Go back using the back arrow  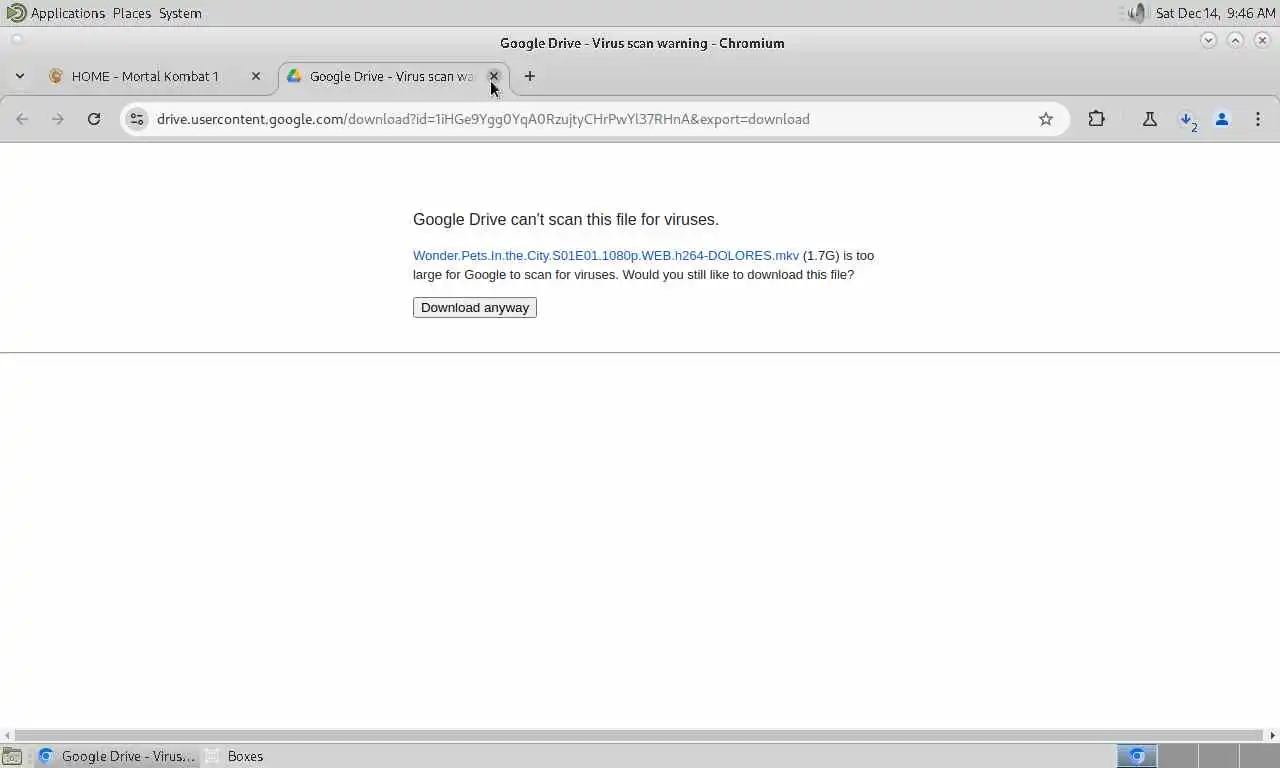[22, 119]
